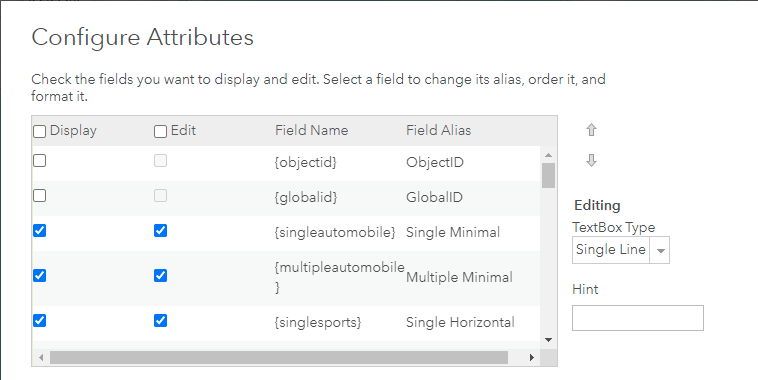Uncheck Display for singleautomobile field
Viewport: 758px width, 380px height.
coord(40,231)
